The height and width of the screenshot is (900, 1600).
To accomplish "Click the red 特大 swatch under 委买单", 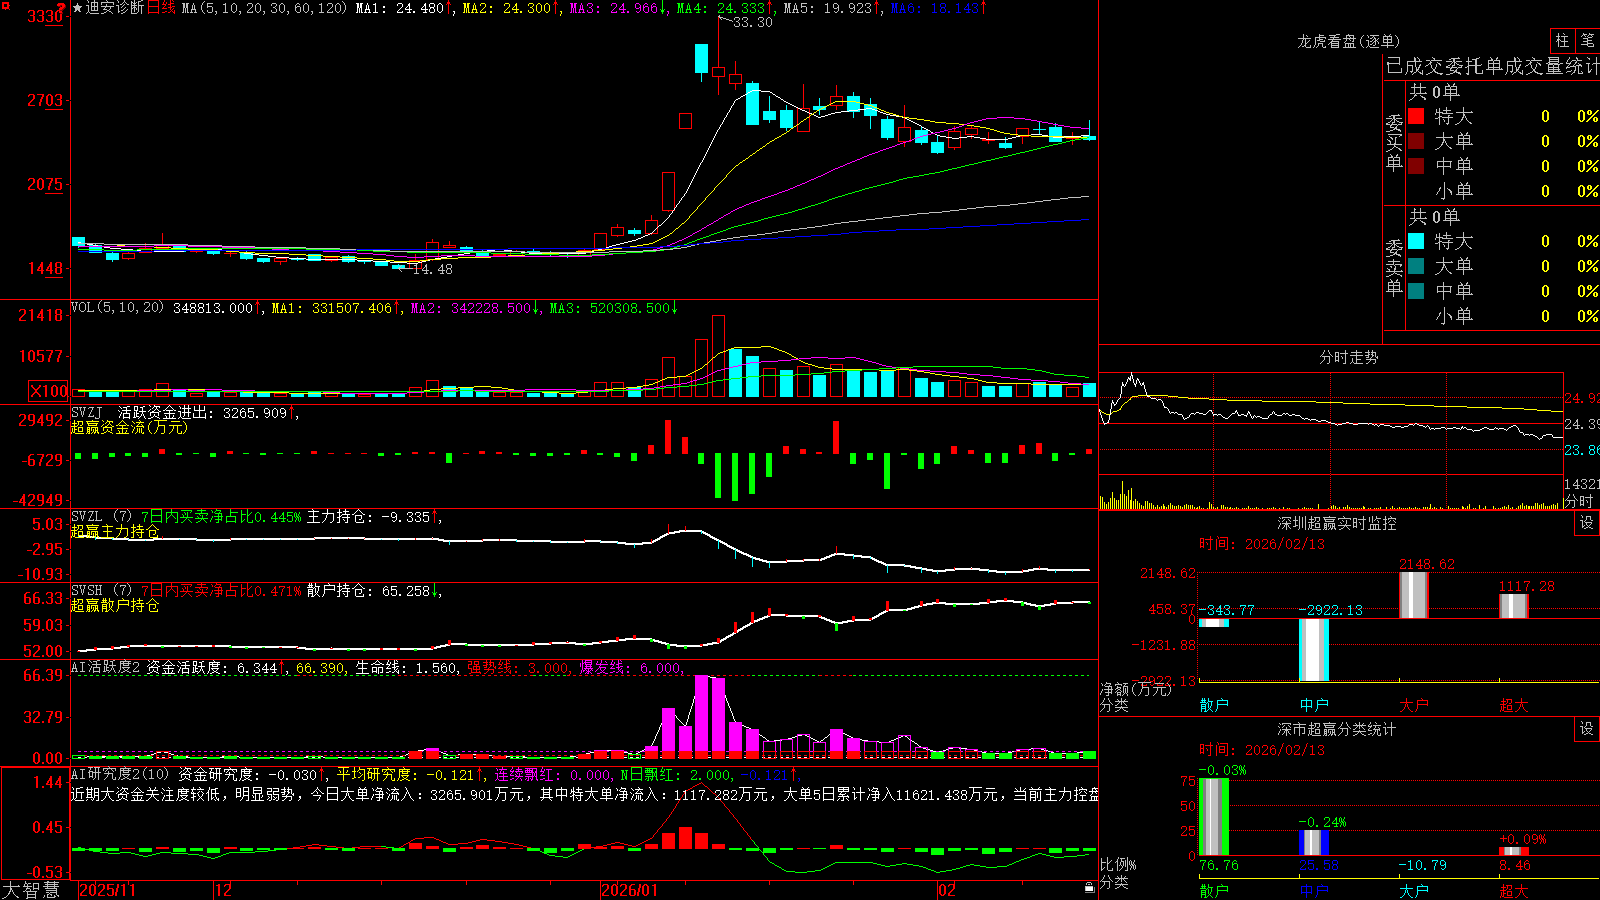I will (1416, 116).
